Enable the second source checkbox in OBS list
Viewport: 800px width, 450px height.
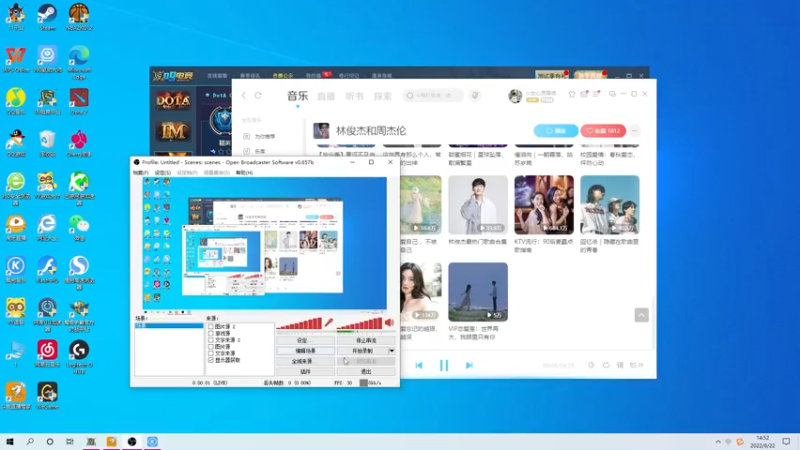(x=211, y=333)
